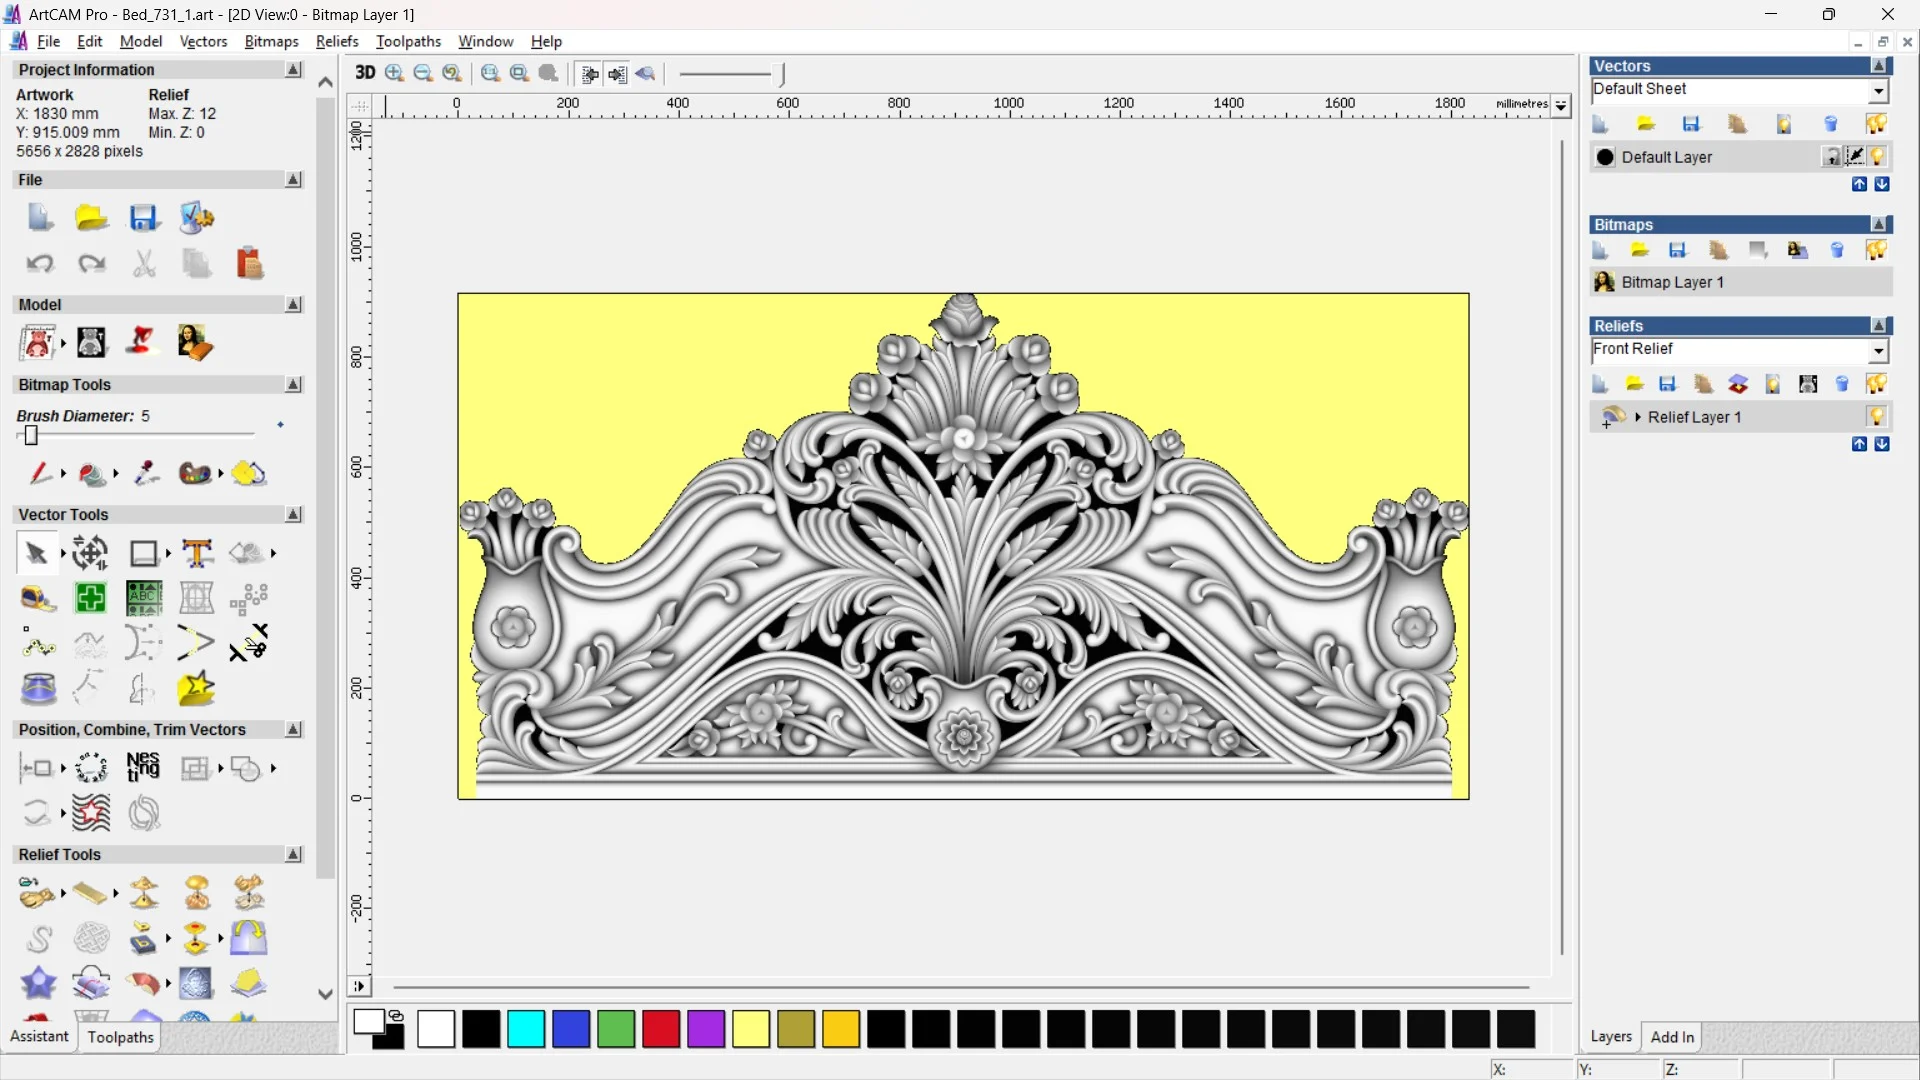Image resolution: width=1920 pixels, height=1080 pixels.
Task: Click the 3D view button
Action: click(x=365, y=73)
